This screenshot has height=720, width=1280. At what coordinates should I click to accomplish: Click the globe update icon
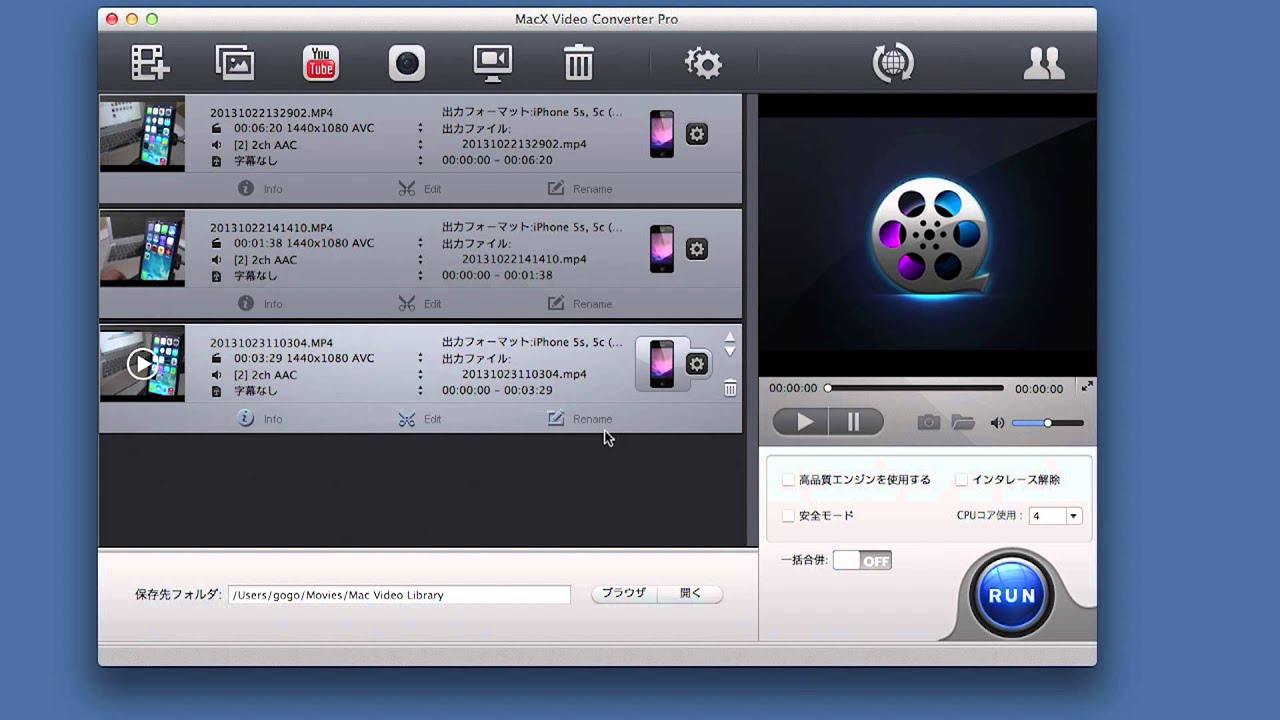pyautogui.click(x=893, y=63)
